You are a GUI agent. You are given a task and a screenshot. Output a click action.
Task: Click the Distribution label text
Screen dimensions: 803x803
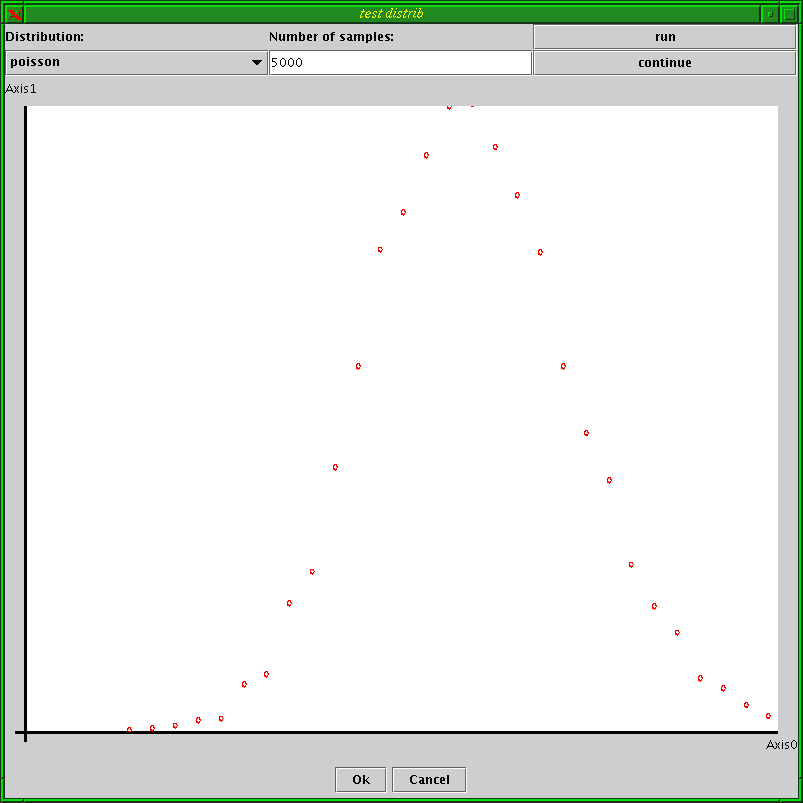click(45, 37)
